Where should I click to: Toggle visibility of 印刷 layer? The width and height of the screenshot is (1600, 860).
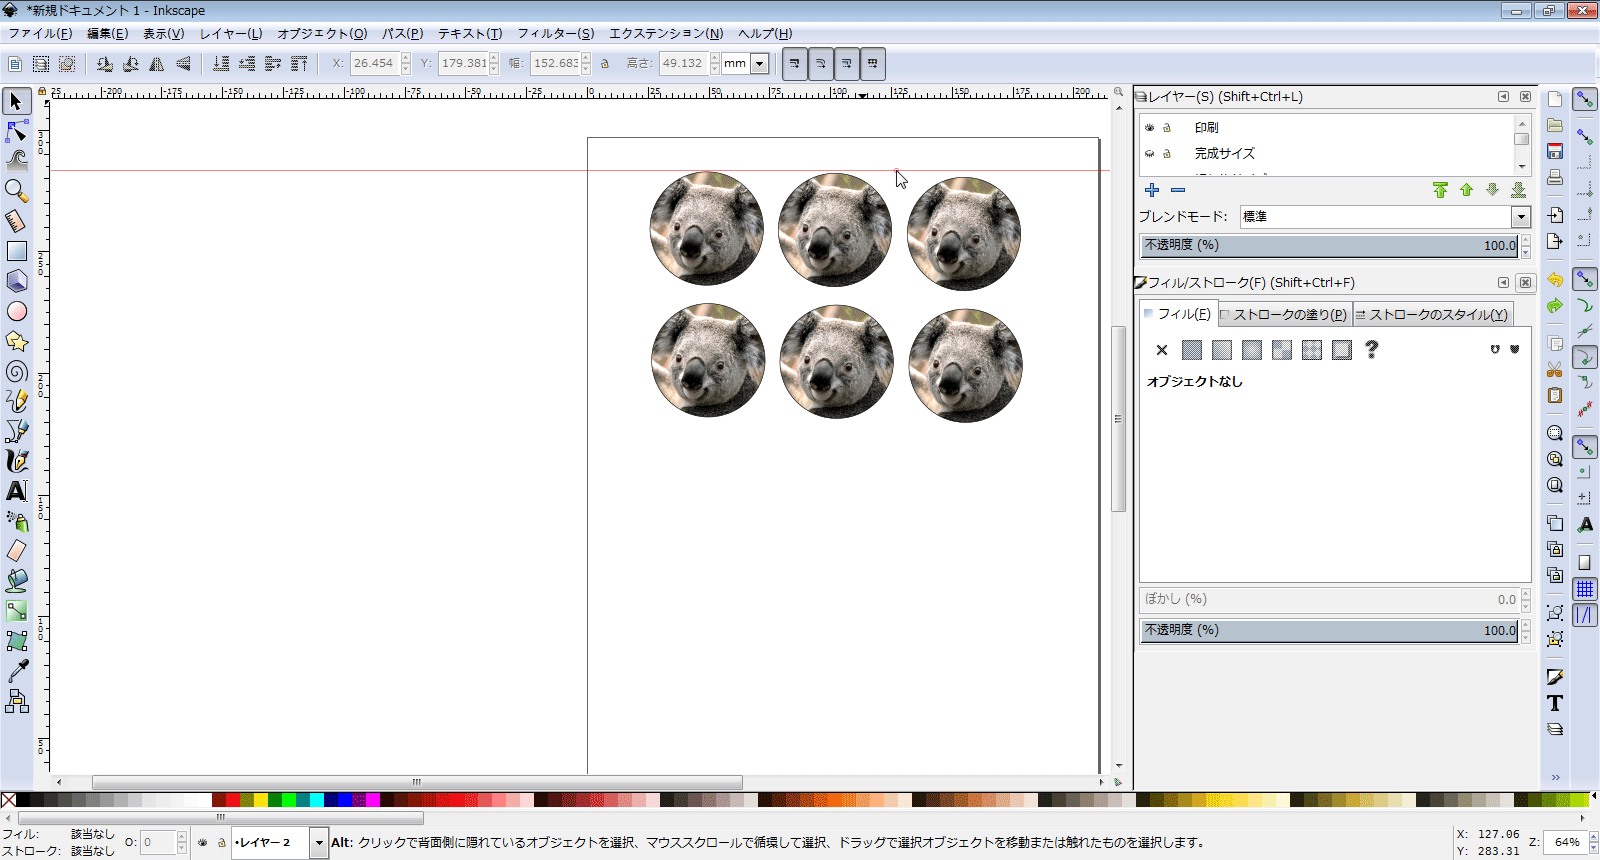[1149, 128]
